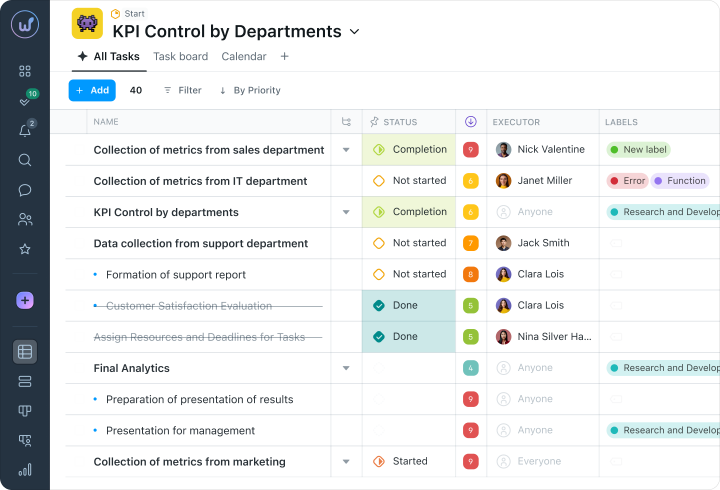Collapse Collection of metrics from sales department row
Image resolution: width=720 pixels, height=490 pixels.
point(346,150)
